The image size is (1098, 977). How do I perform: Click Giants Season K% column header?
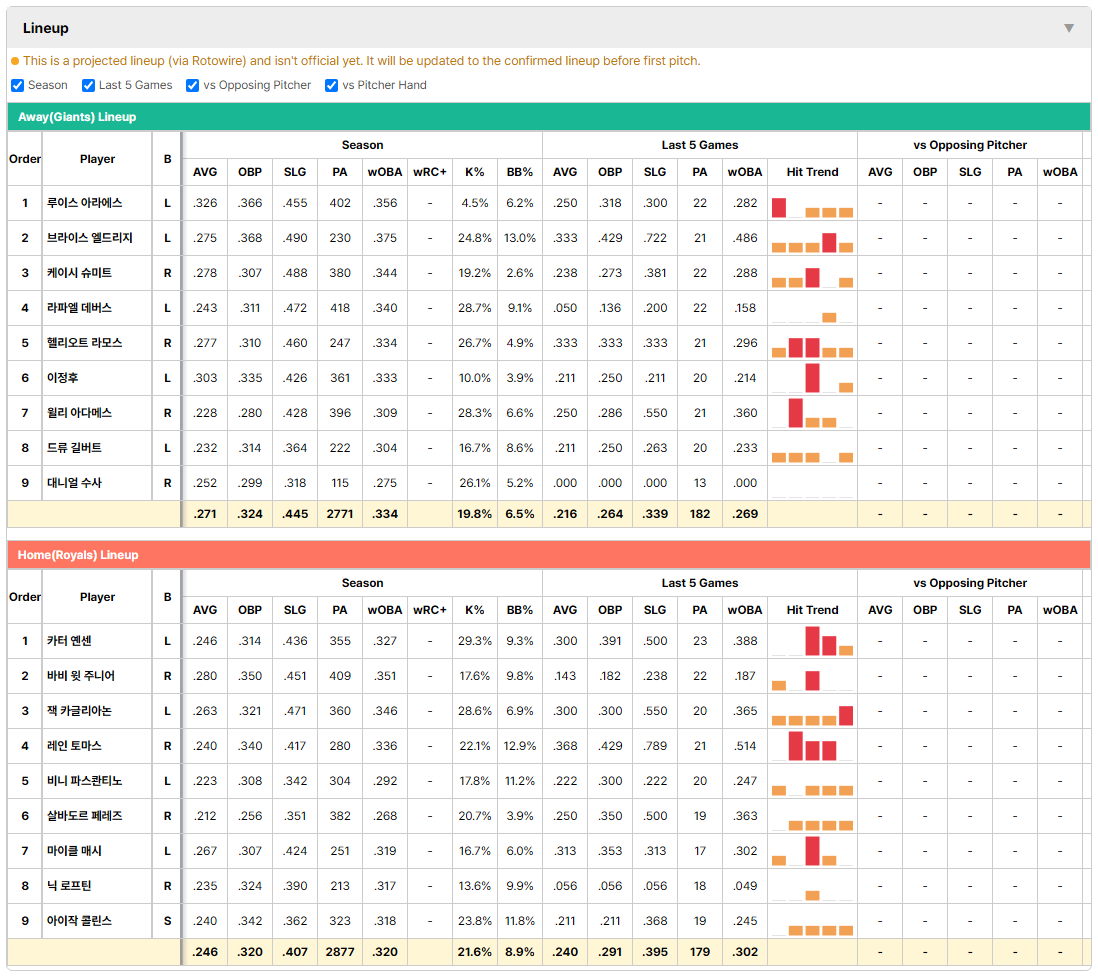coord(475,172)
